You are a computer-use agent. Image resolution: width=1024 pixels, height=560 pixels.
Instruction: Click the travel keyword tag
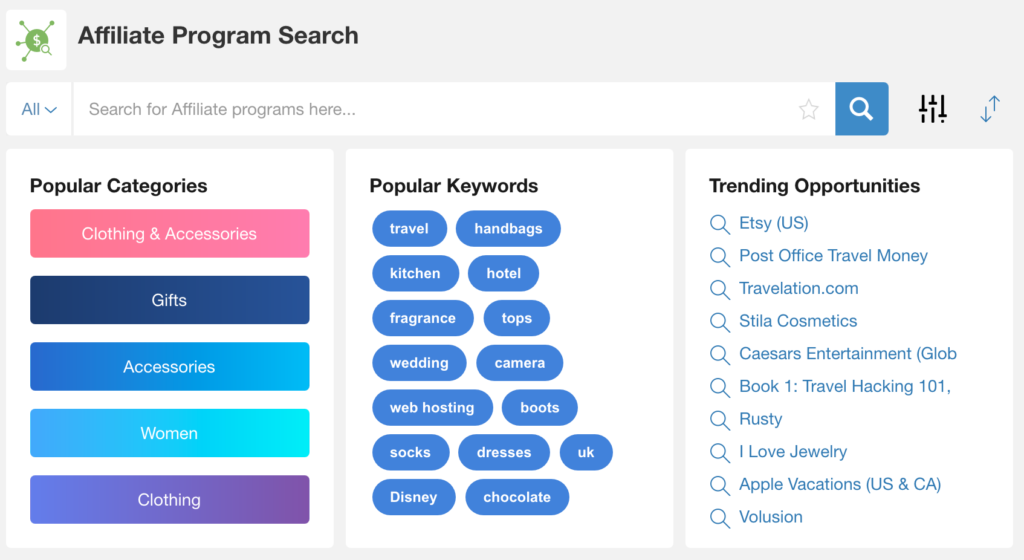click(x=409, y=229)
